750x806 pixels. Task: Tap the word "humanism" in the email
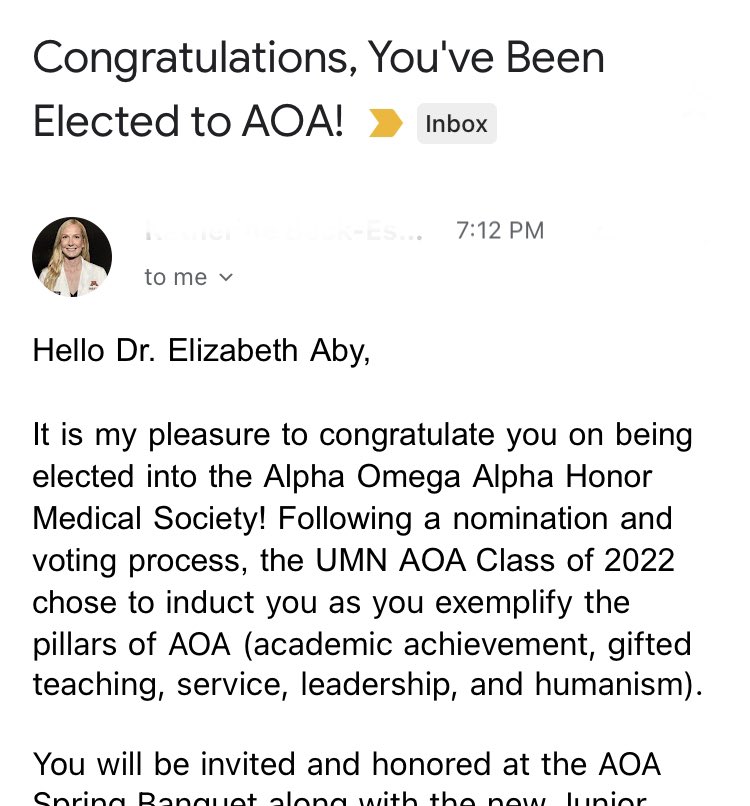click(x=608, y=685)
